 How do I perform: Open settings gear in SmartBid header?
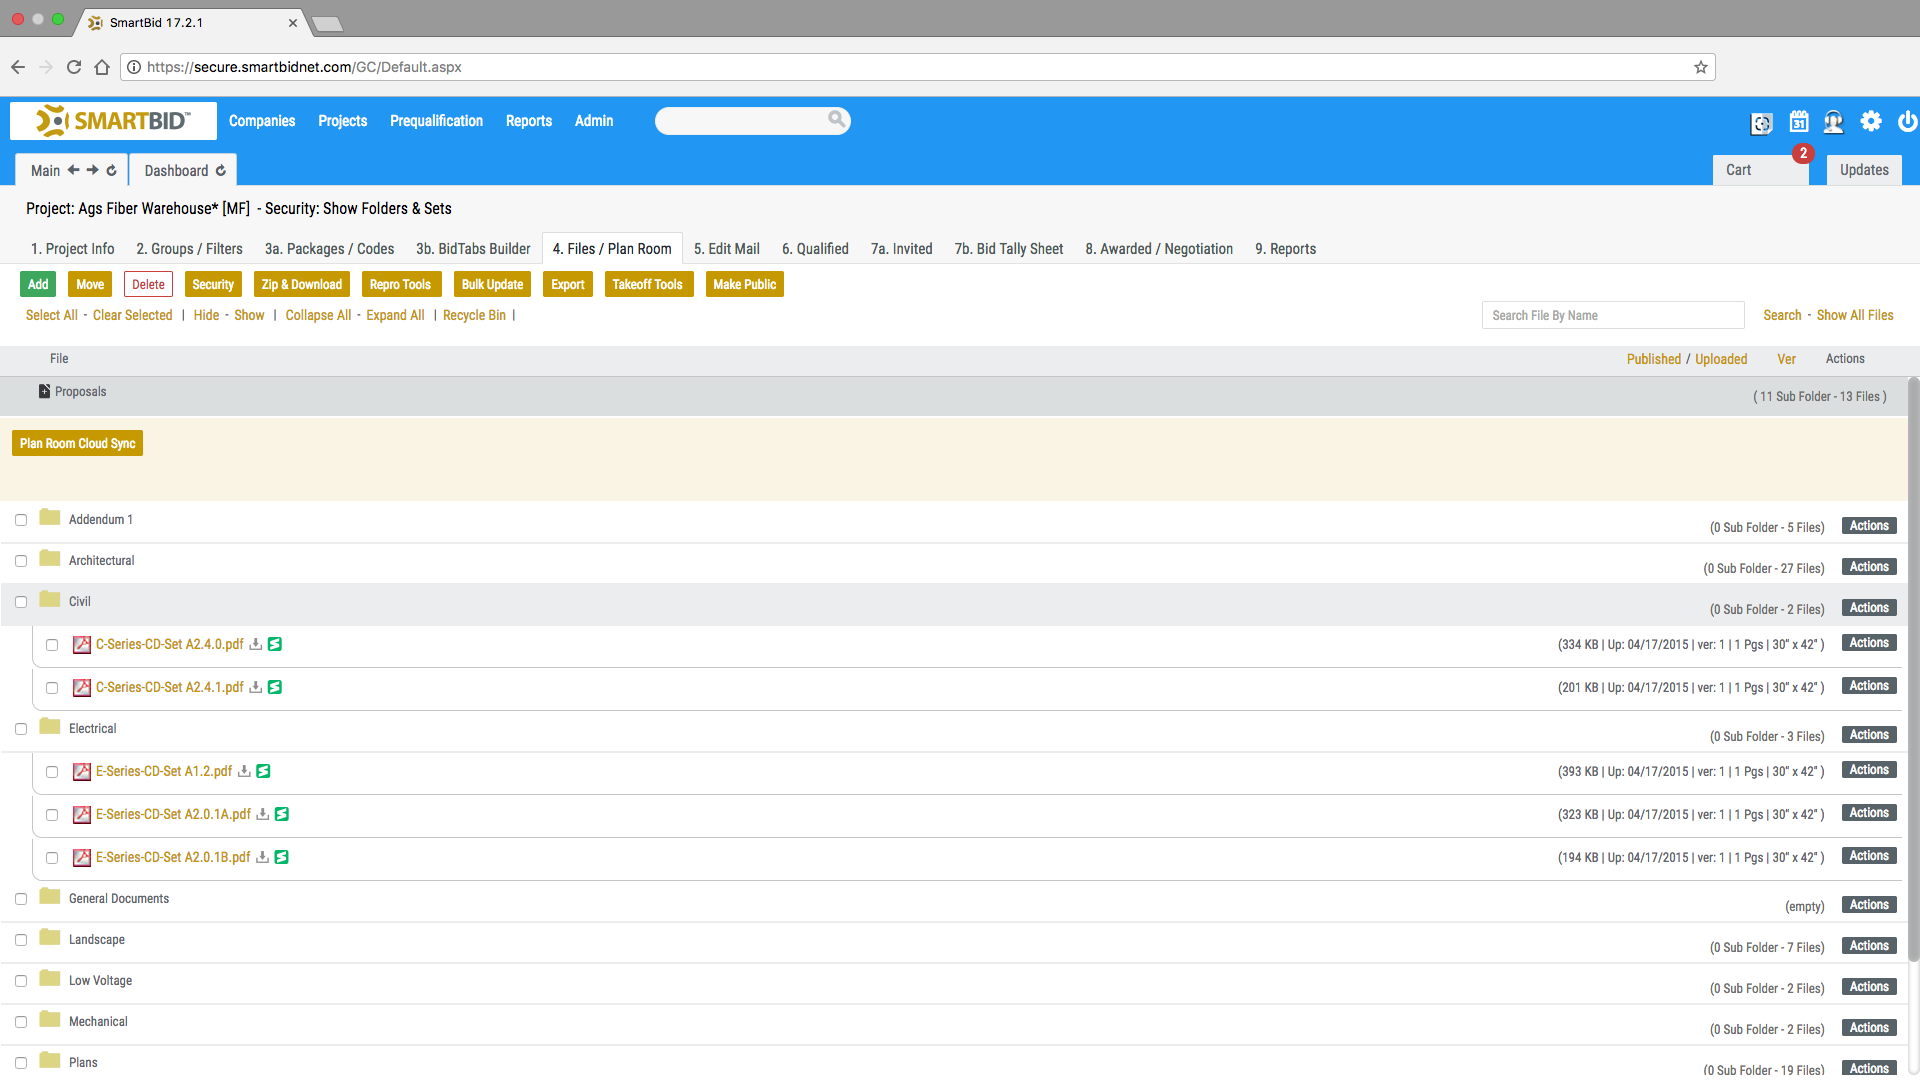[x=1870, y=121]
